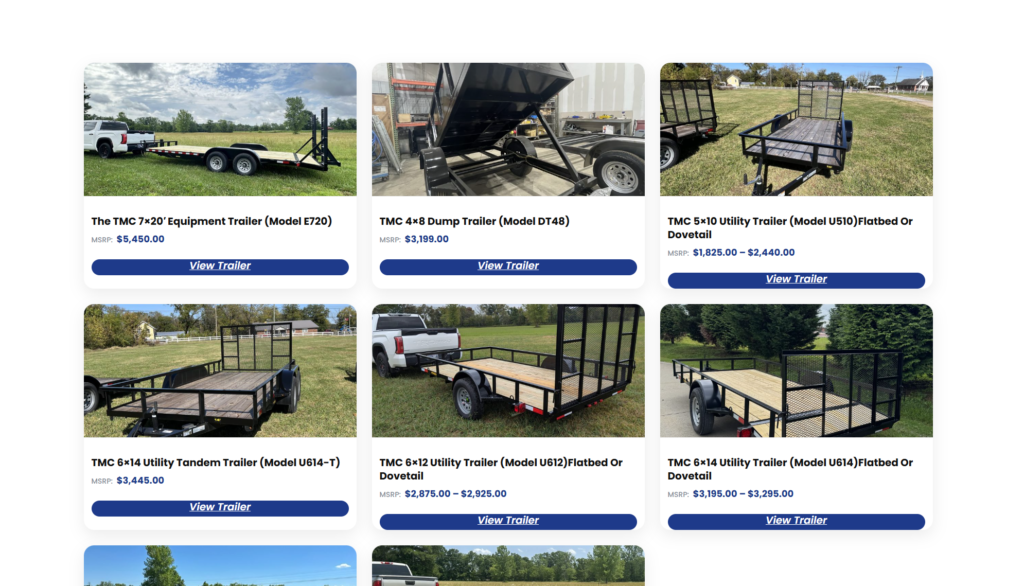Click View Trailer for Model E720
Screen dimensions: 1024x586
(220, 267)
